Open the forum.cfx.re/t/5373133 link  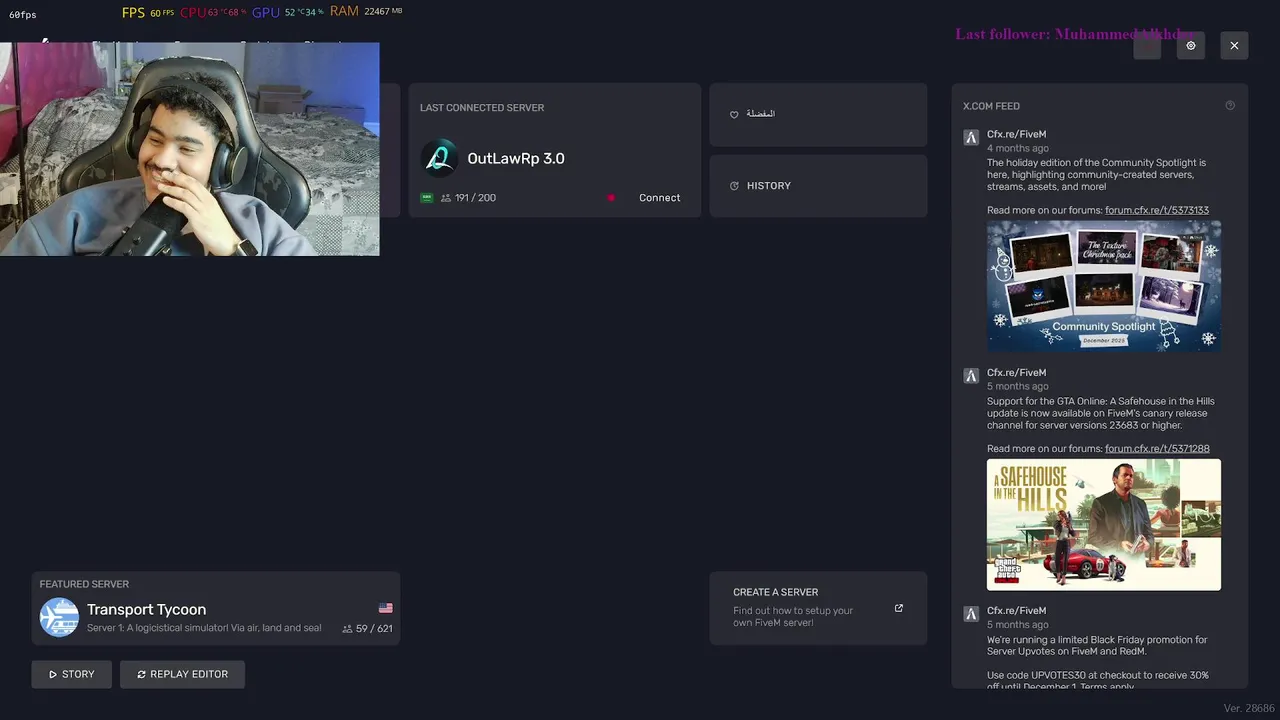pos(1157,210)
